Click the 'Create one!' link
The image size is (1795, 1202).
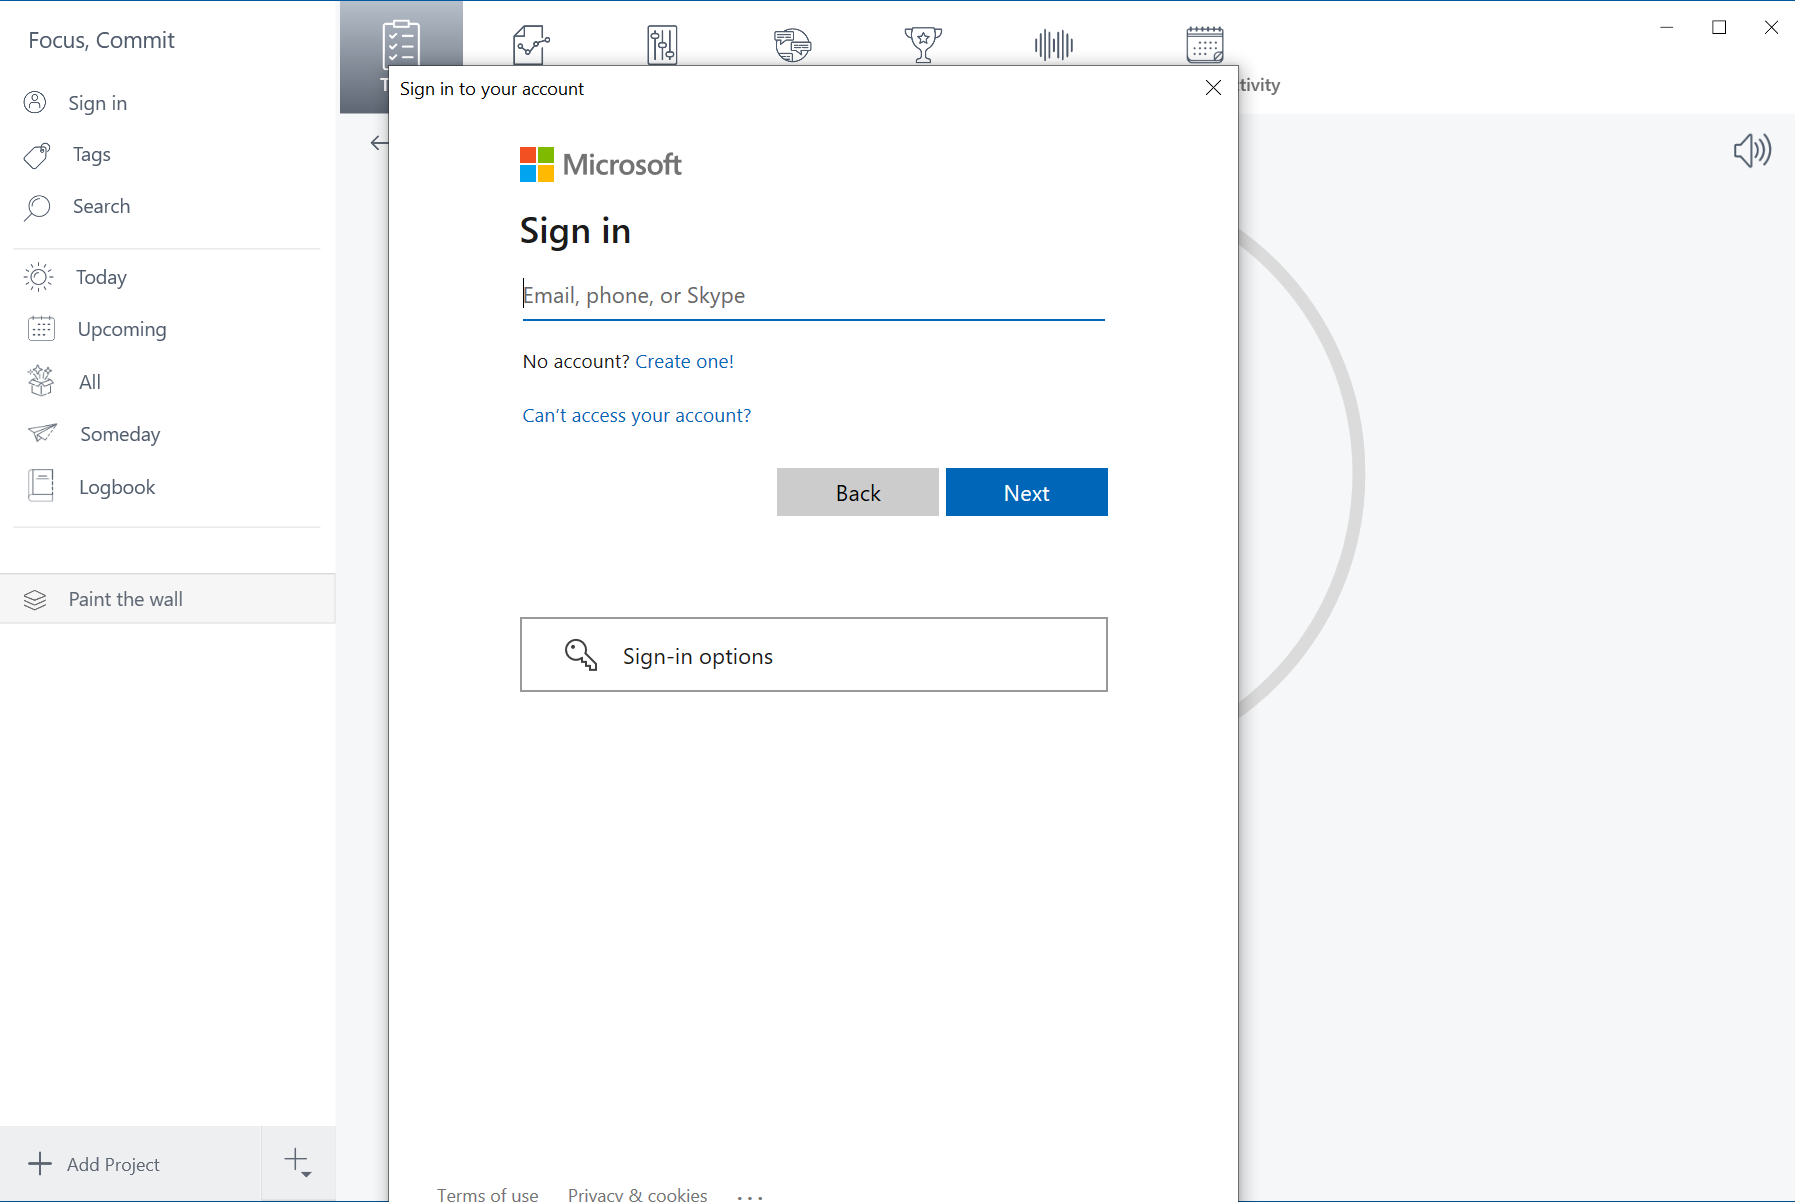click(684, 361)
